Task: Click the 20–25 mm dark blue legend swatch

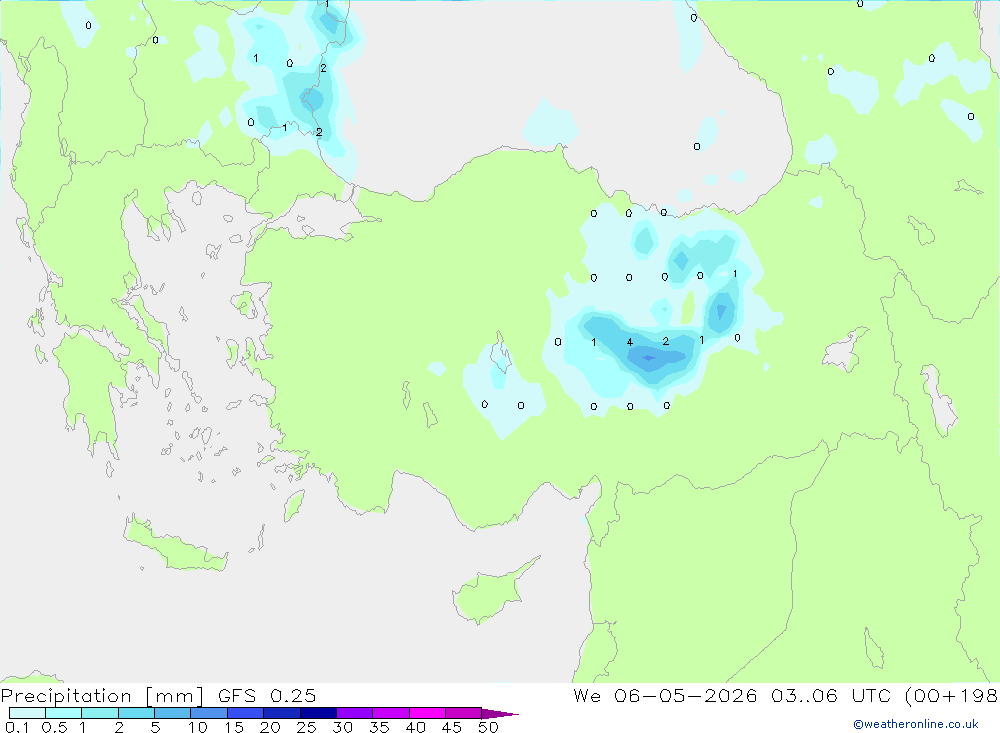Action: pos(282,713)
